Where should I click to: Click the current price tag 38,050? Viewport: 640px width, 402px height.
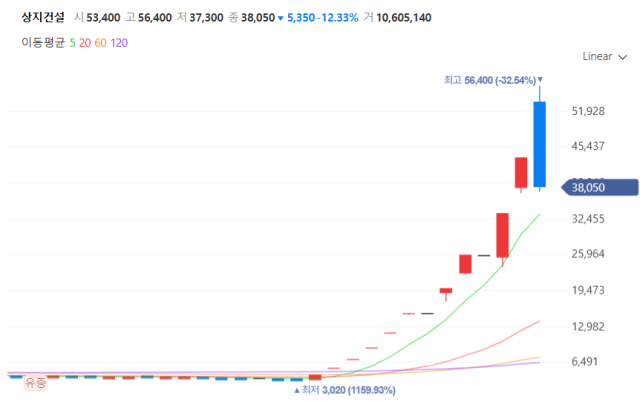(x=601, y=186)
